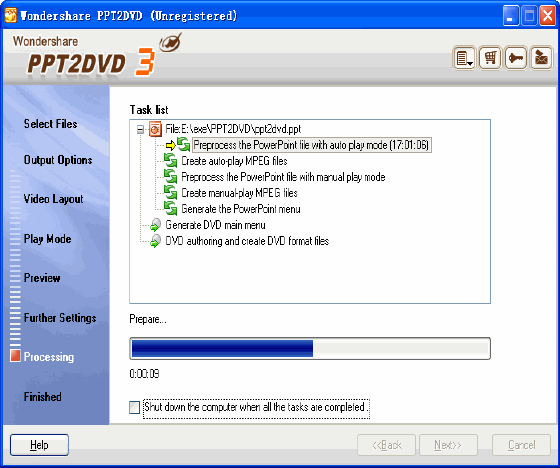Click refresh icon beside Preprocess manual play mode
This screenshot has width=560, height=468.
click(x=170, y=176)
